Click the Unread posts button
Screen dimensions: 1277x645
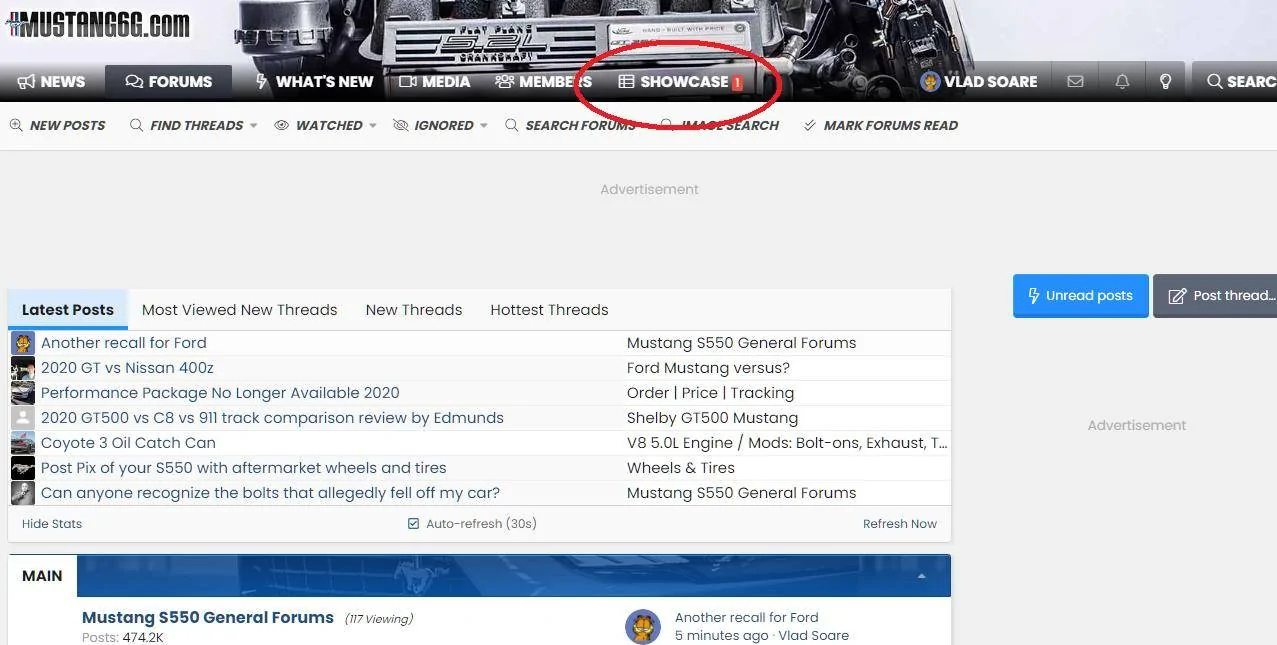[x=1080, y=296]
